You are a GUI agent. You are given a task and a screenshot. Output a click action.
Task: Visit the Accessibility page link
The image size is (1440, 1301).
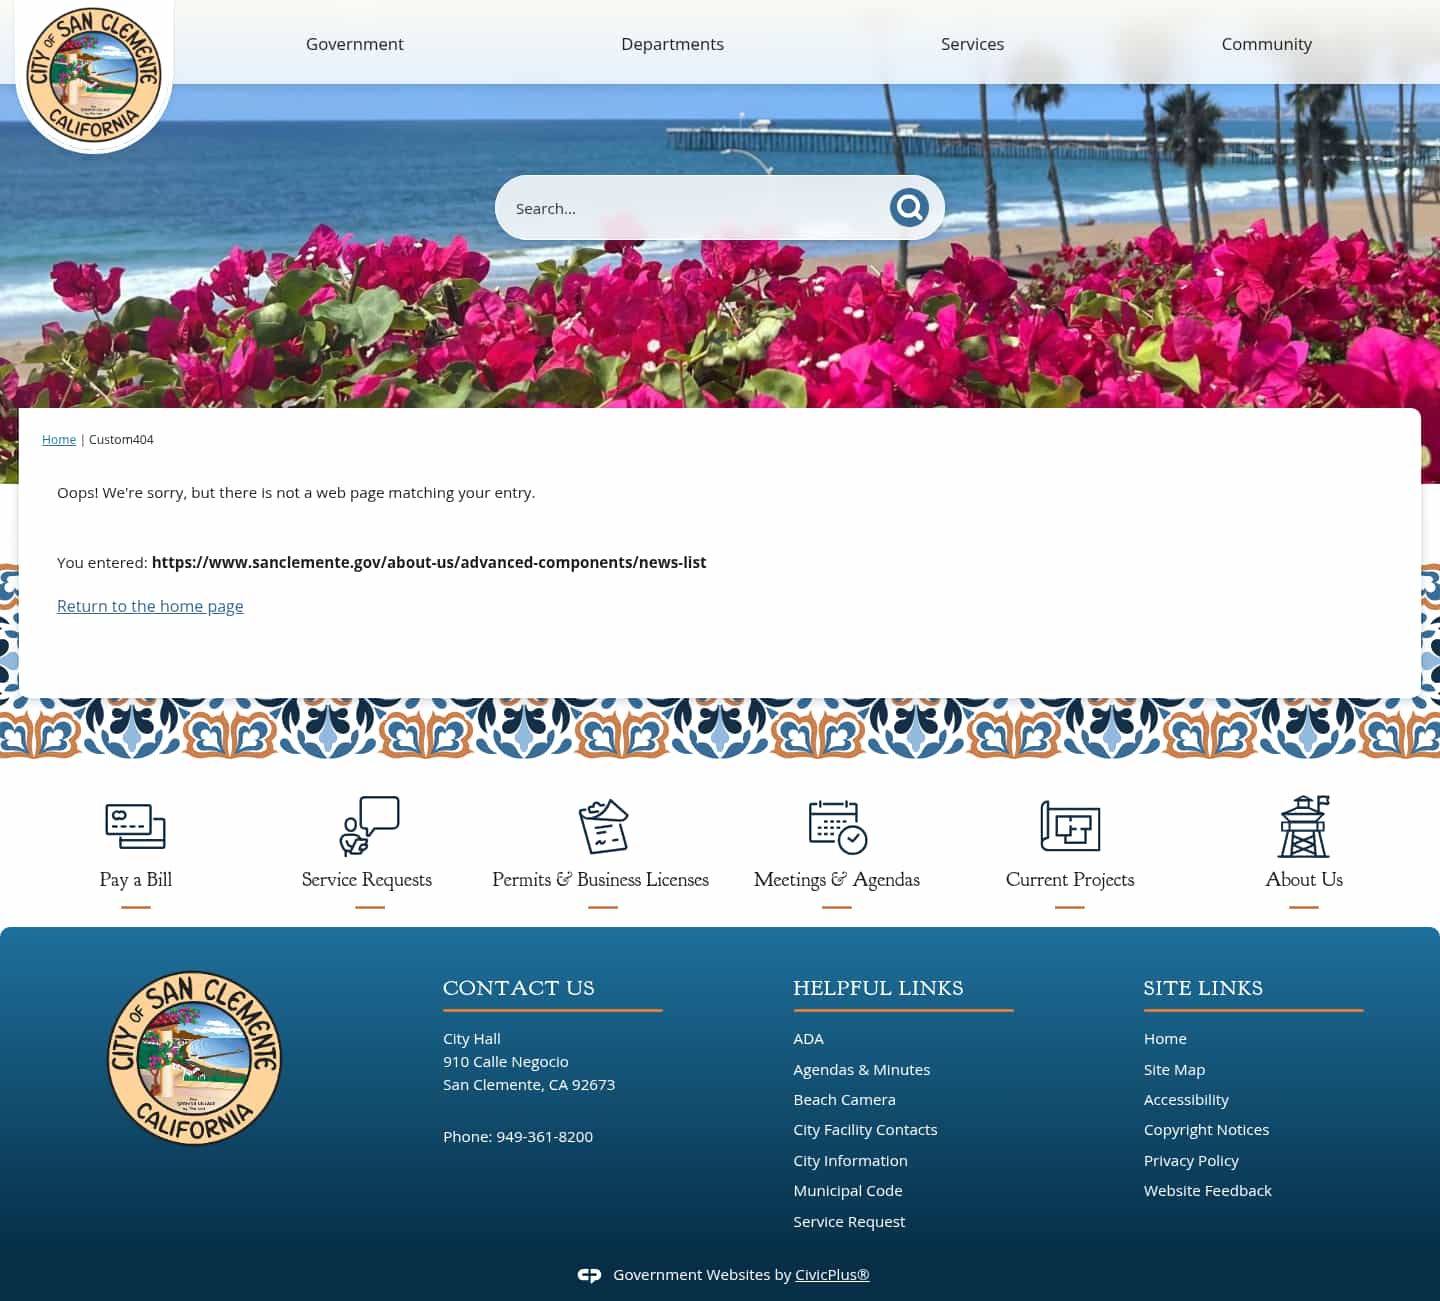click(x=1186, y=1099)
